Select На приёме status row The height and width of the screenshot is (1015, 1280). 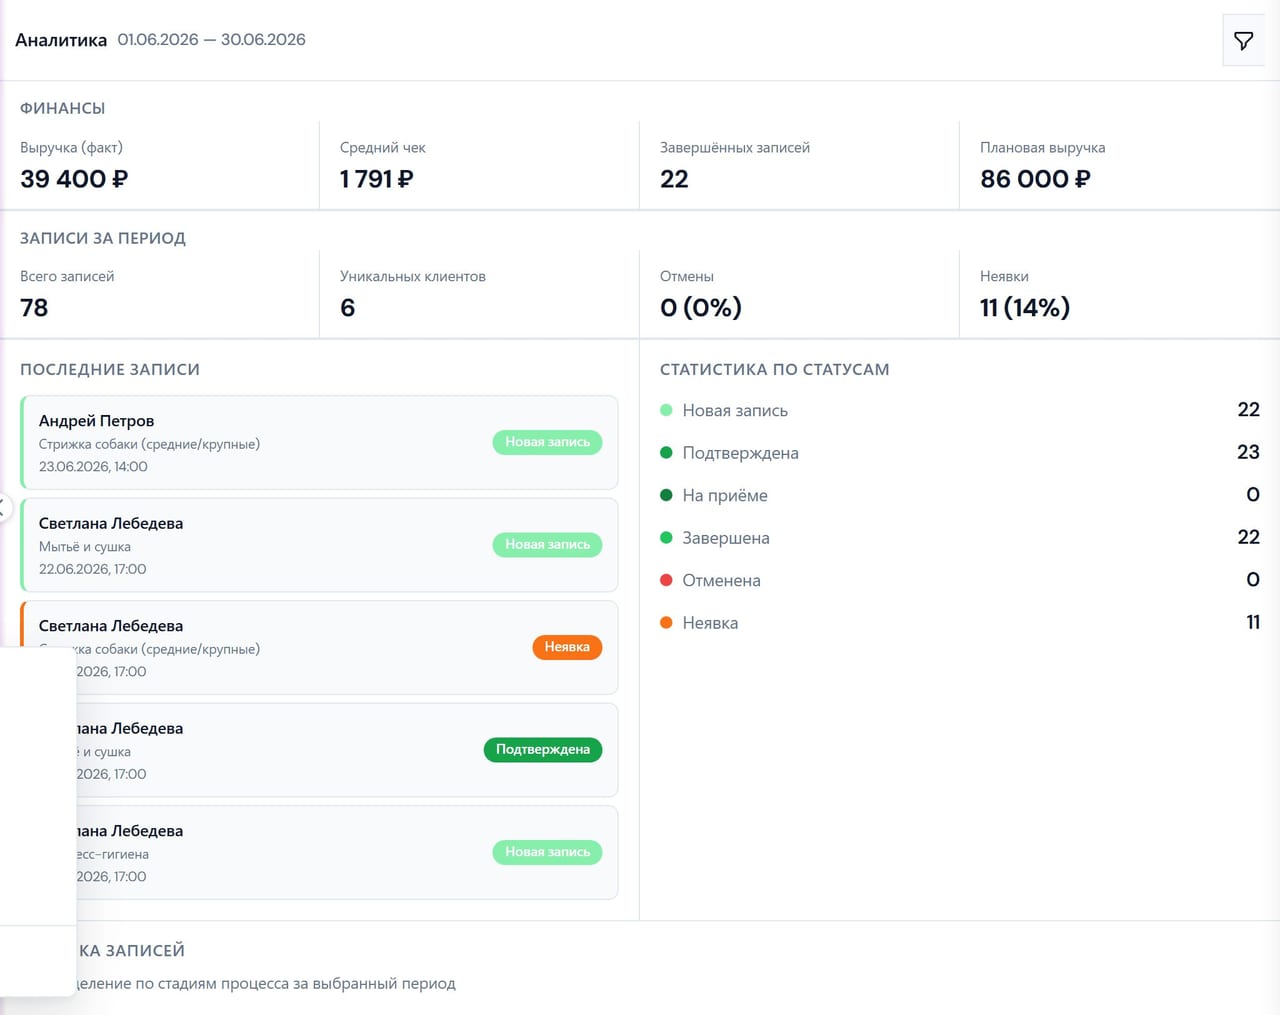click(960, 495)
